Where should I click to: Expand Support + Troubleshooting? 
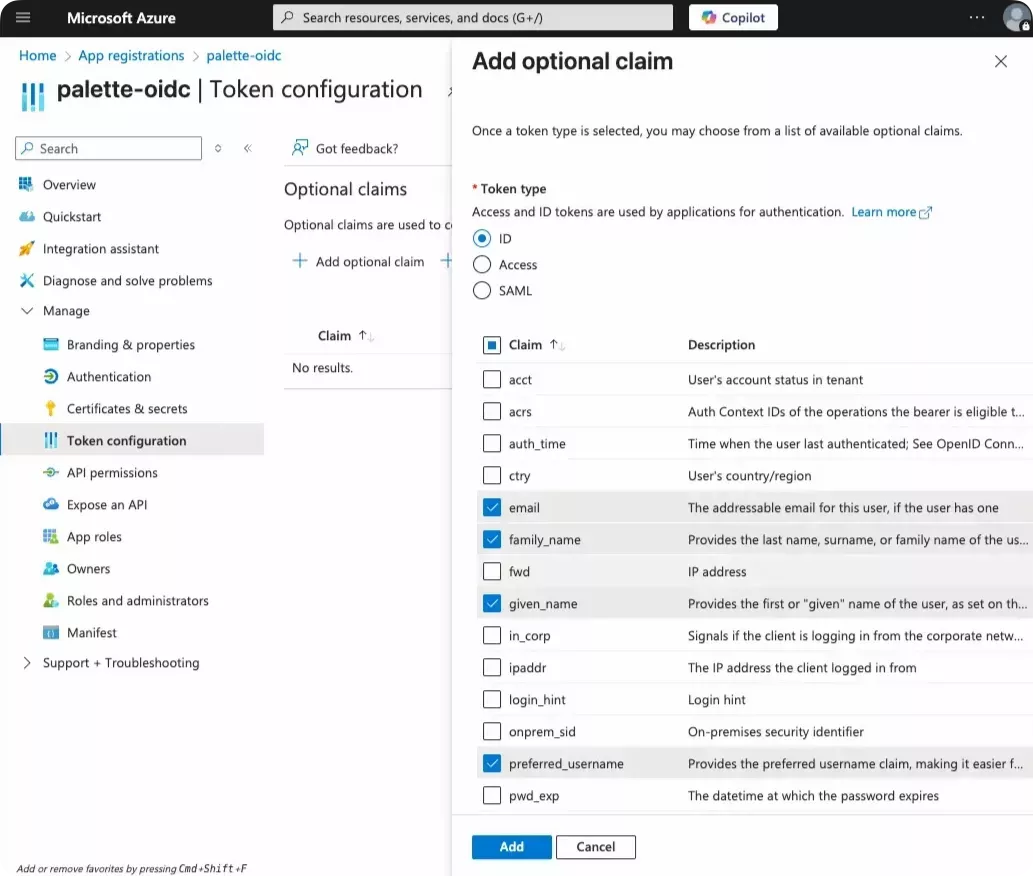[28, 663]
